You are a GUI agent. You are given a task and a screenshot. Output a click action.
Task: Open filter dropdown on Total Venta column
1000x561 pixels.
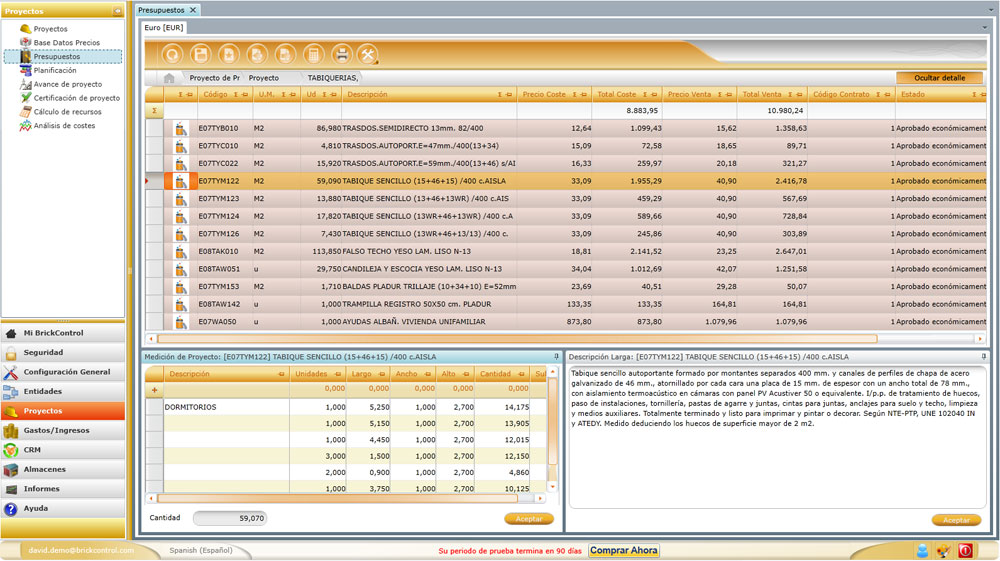[799, 94]
